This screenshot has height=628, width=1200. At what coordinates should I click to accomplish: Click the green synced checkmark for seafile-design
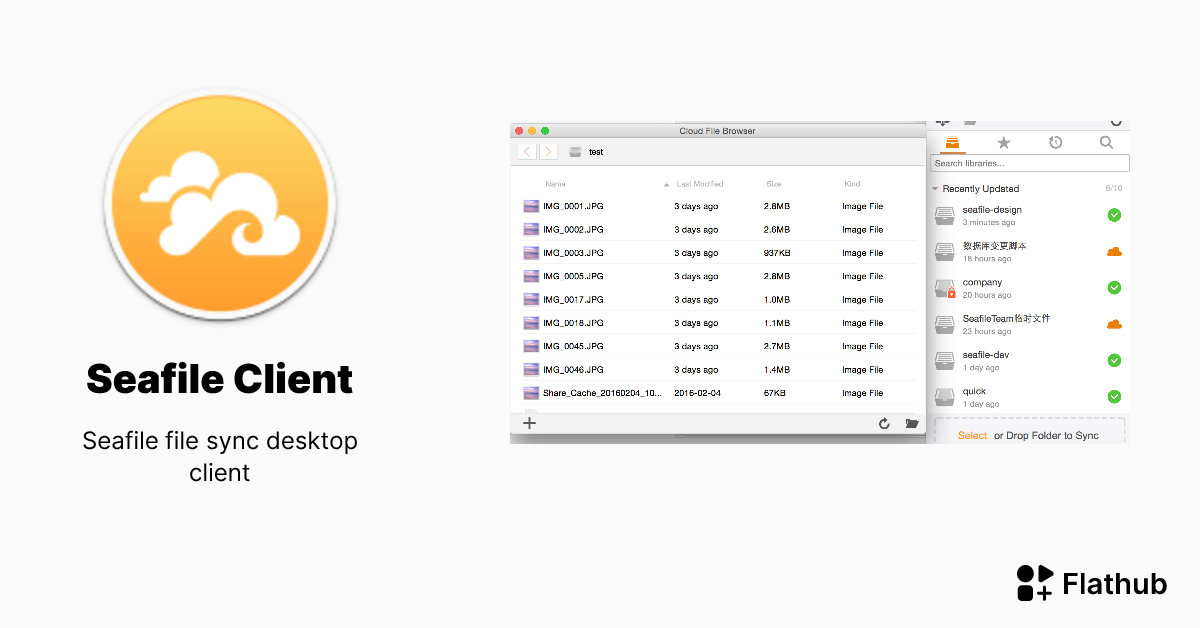pyautogui.click(x=1114, y=215)
